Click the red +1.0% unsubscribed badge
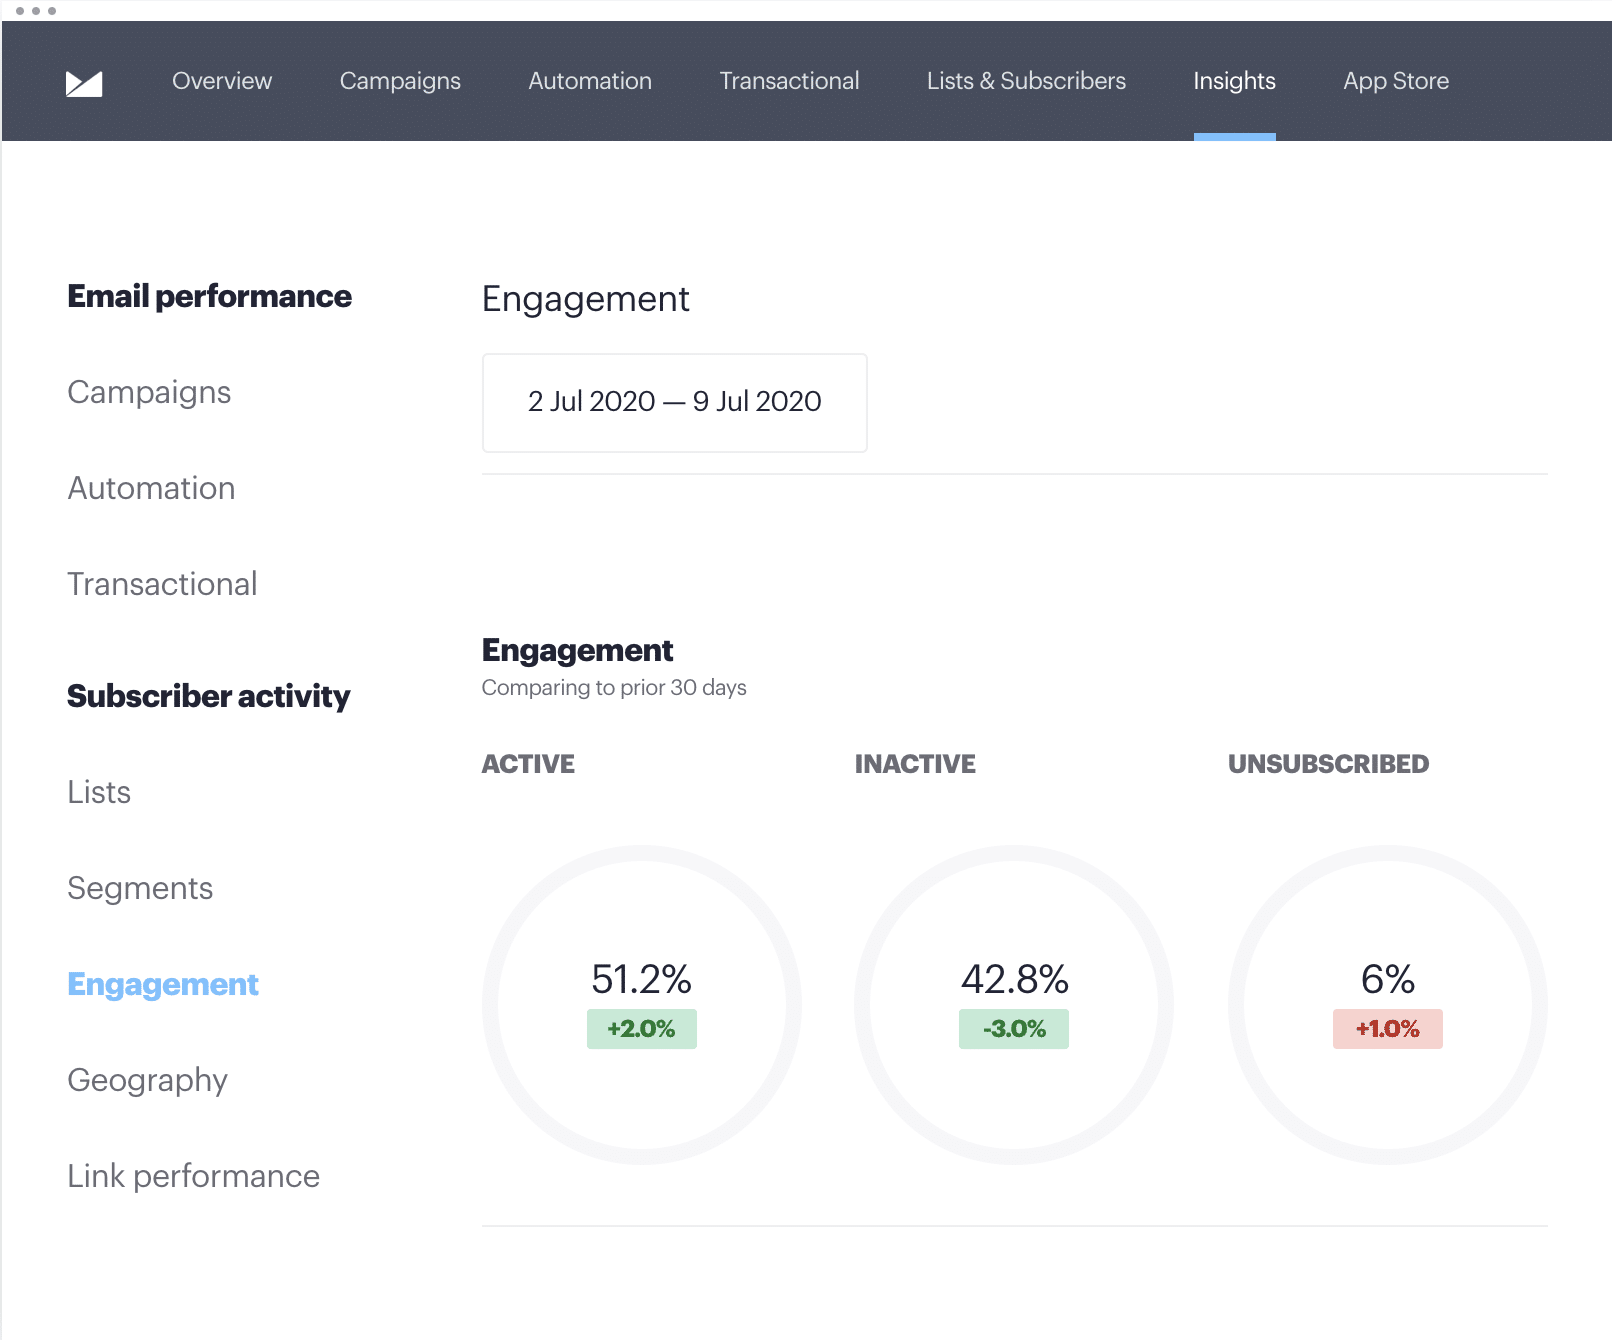 1387,1029
